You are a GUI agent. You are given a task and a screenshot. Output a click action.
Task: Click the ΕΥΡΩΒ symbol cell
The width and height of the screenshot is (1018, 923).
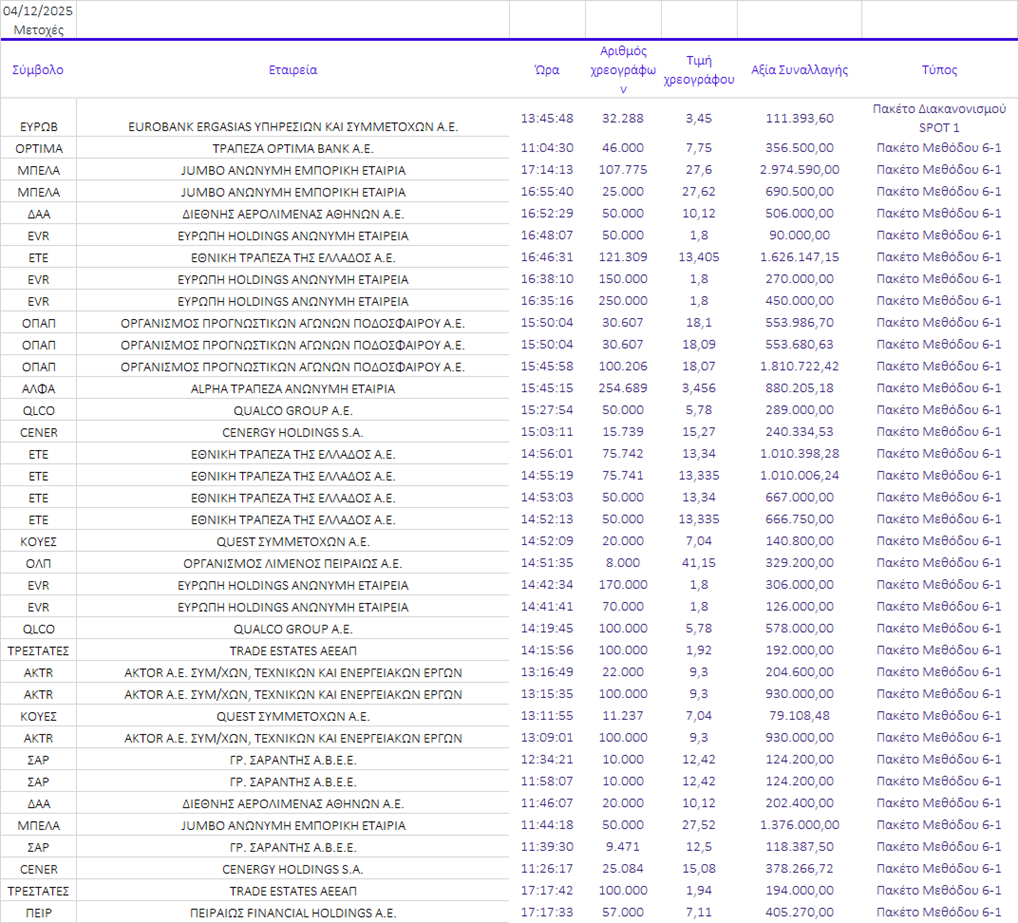pyautogui.click(x=38, y=127)
